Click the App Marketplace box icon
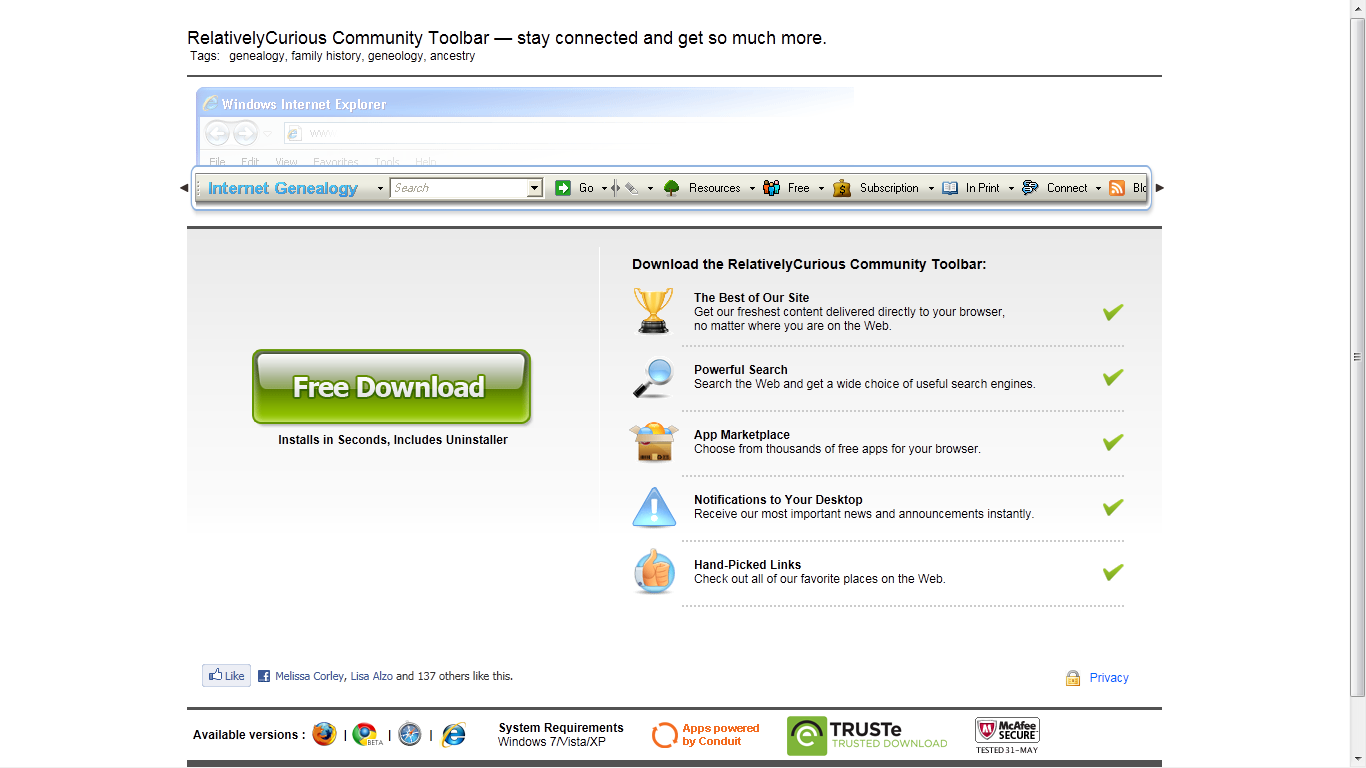This screenshot has width=1366, height=768. tap(654, 442)
